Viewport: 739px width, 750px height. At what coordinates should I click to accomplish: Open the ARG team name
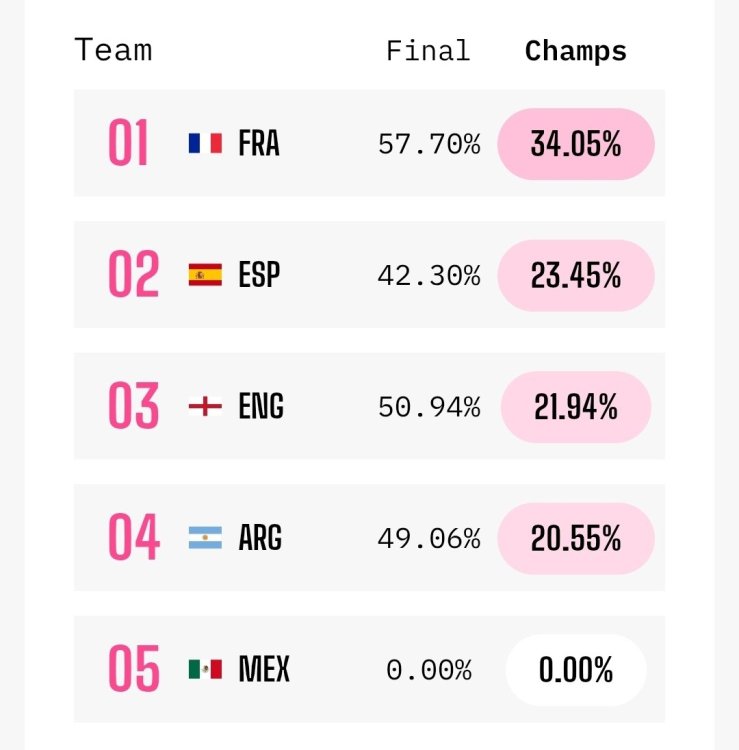(x=260, y=538)
